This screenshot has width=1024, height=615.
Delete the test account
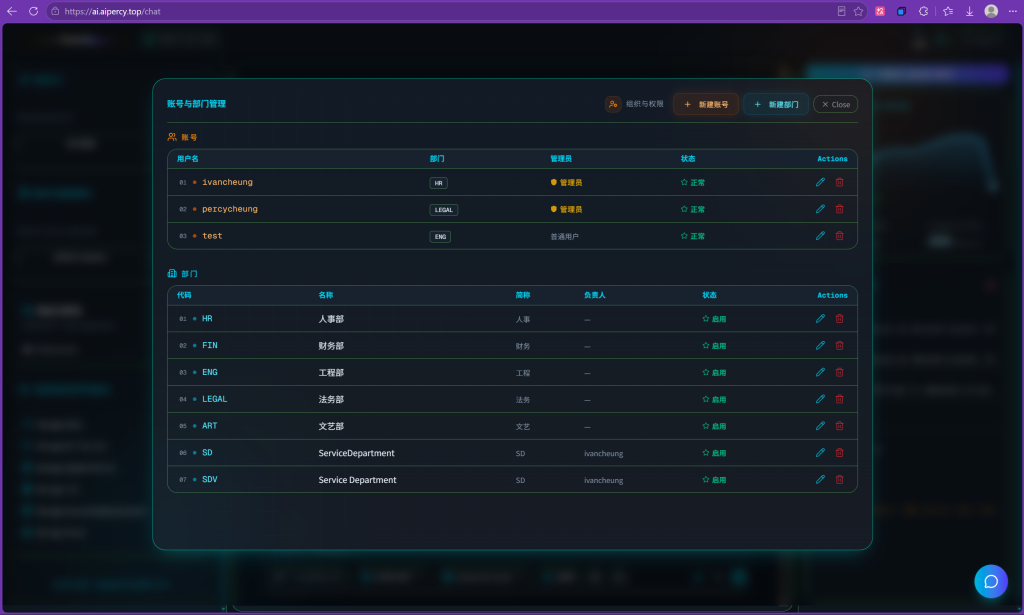[840, 236]
